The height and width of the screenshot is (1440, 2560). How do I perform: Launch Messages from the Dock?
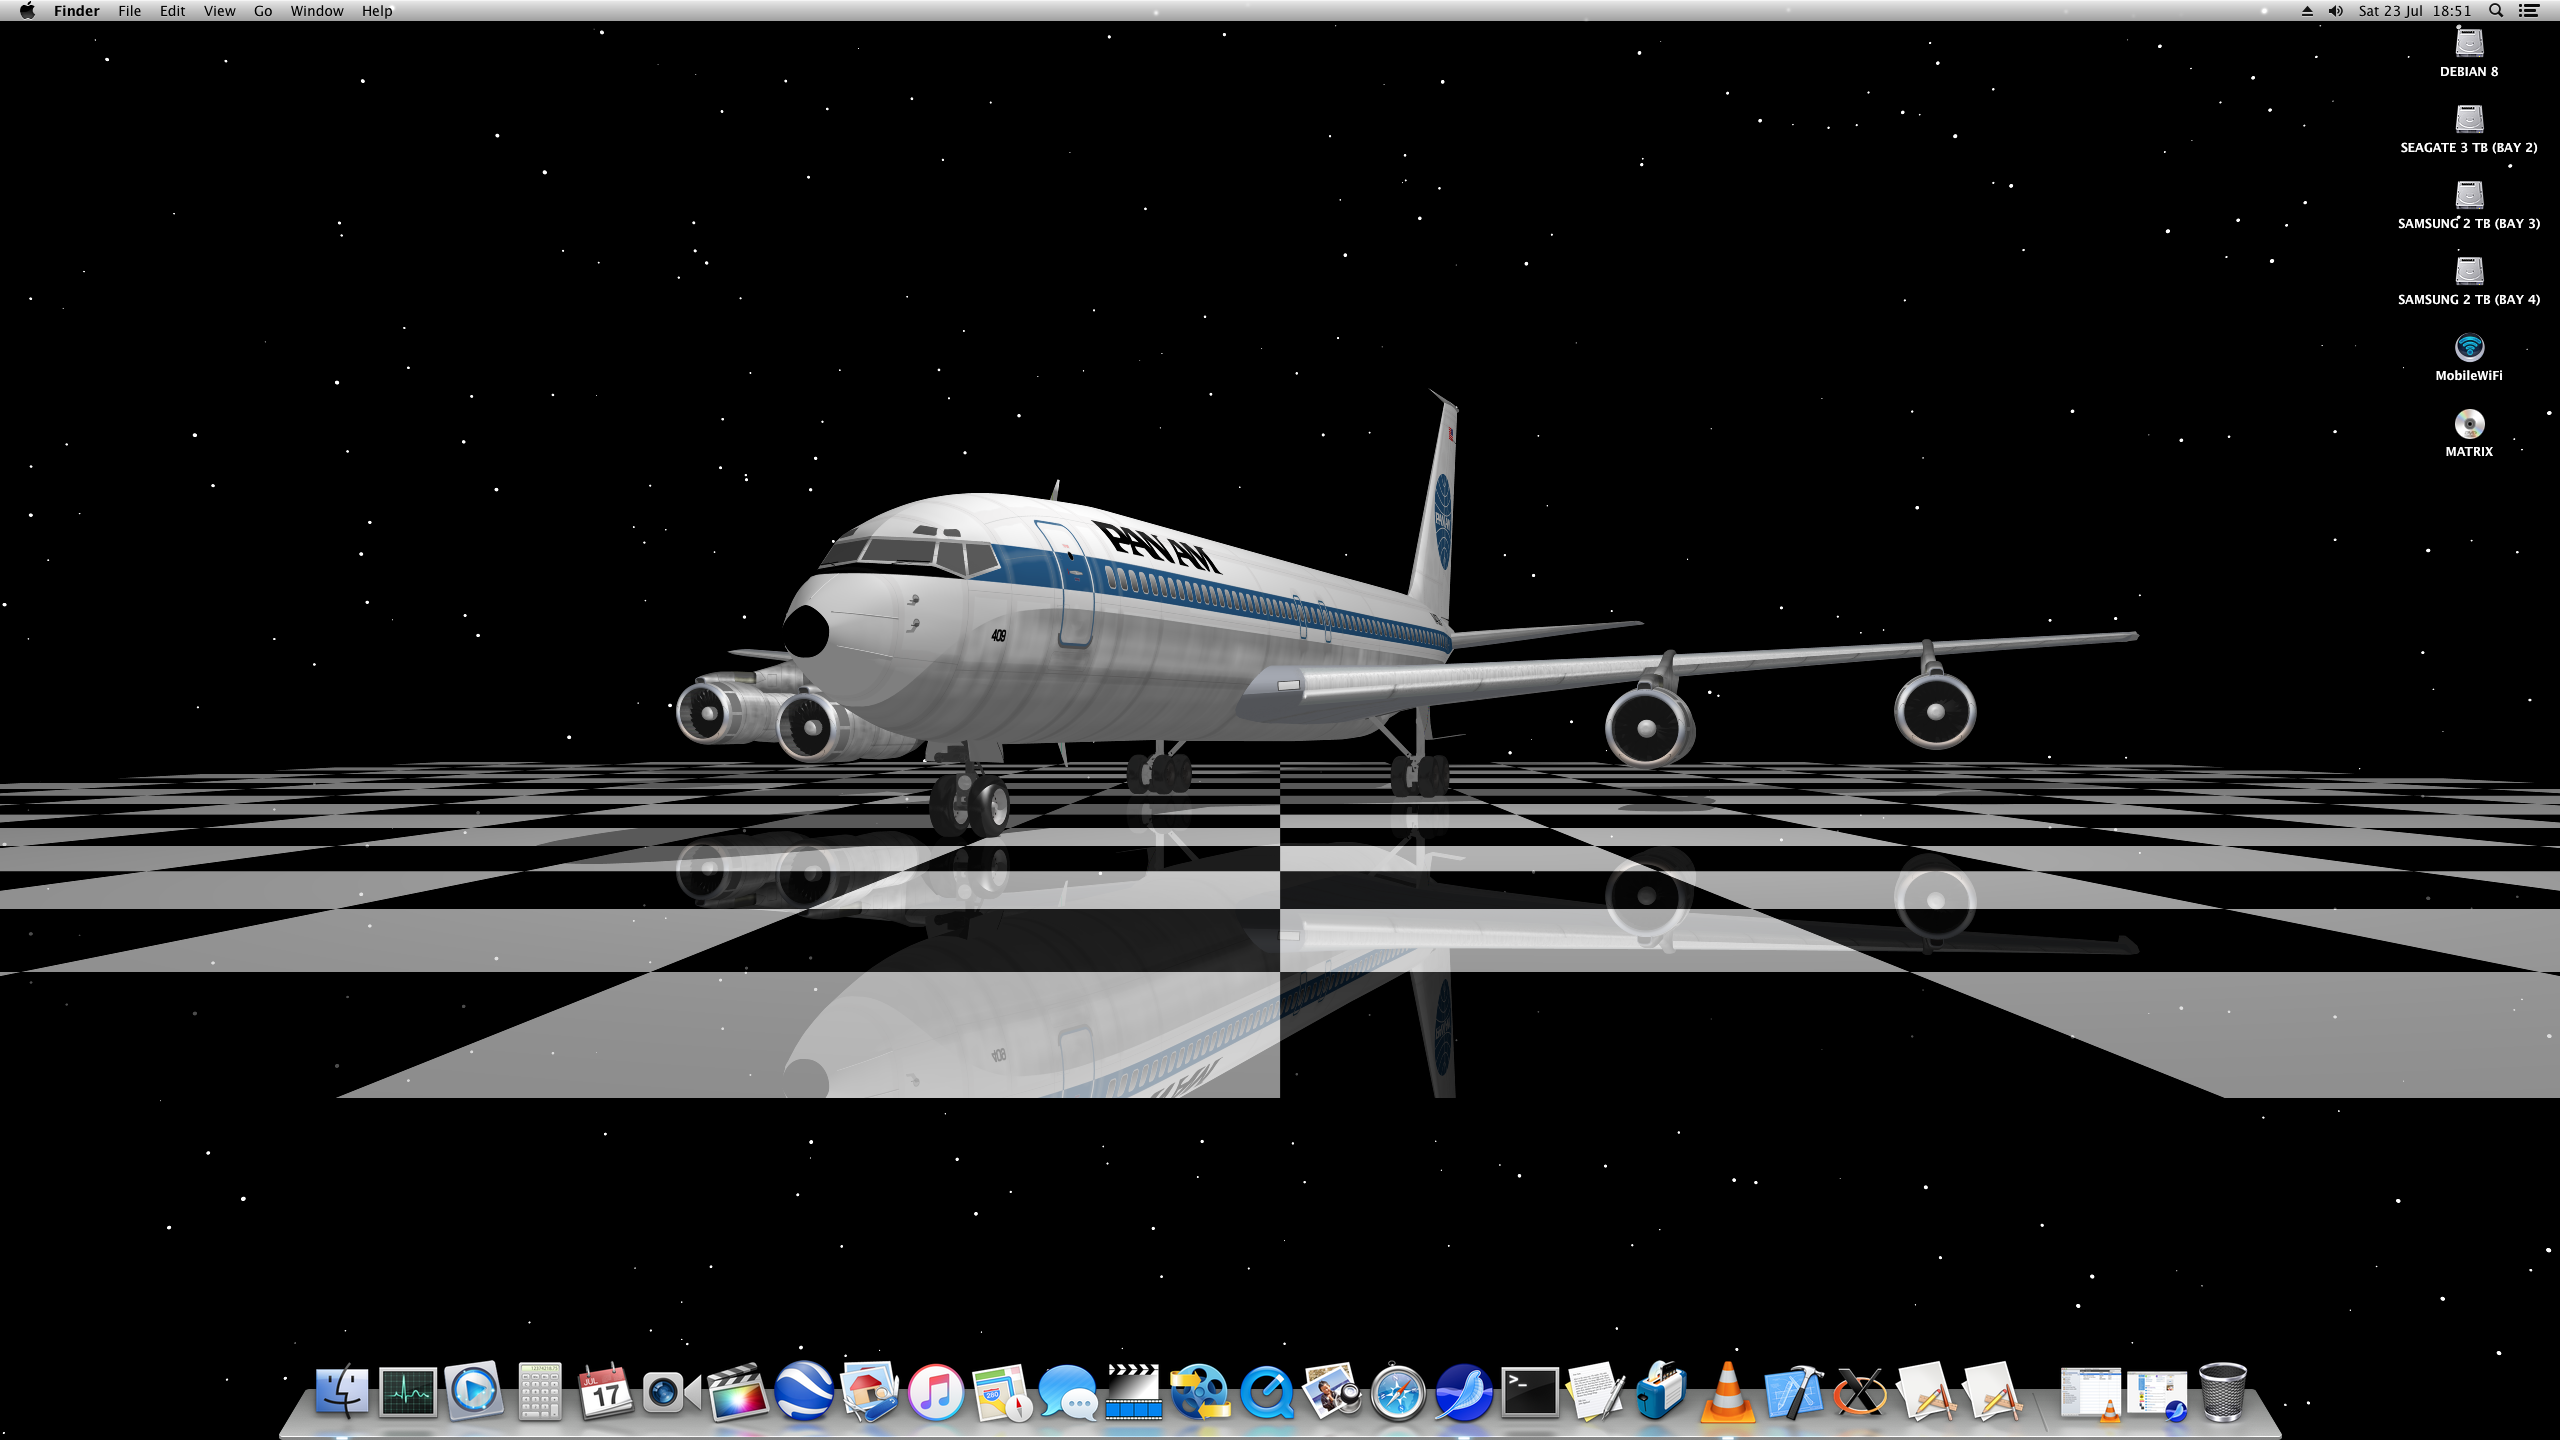[1067, 1391]
